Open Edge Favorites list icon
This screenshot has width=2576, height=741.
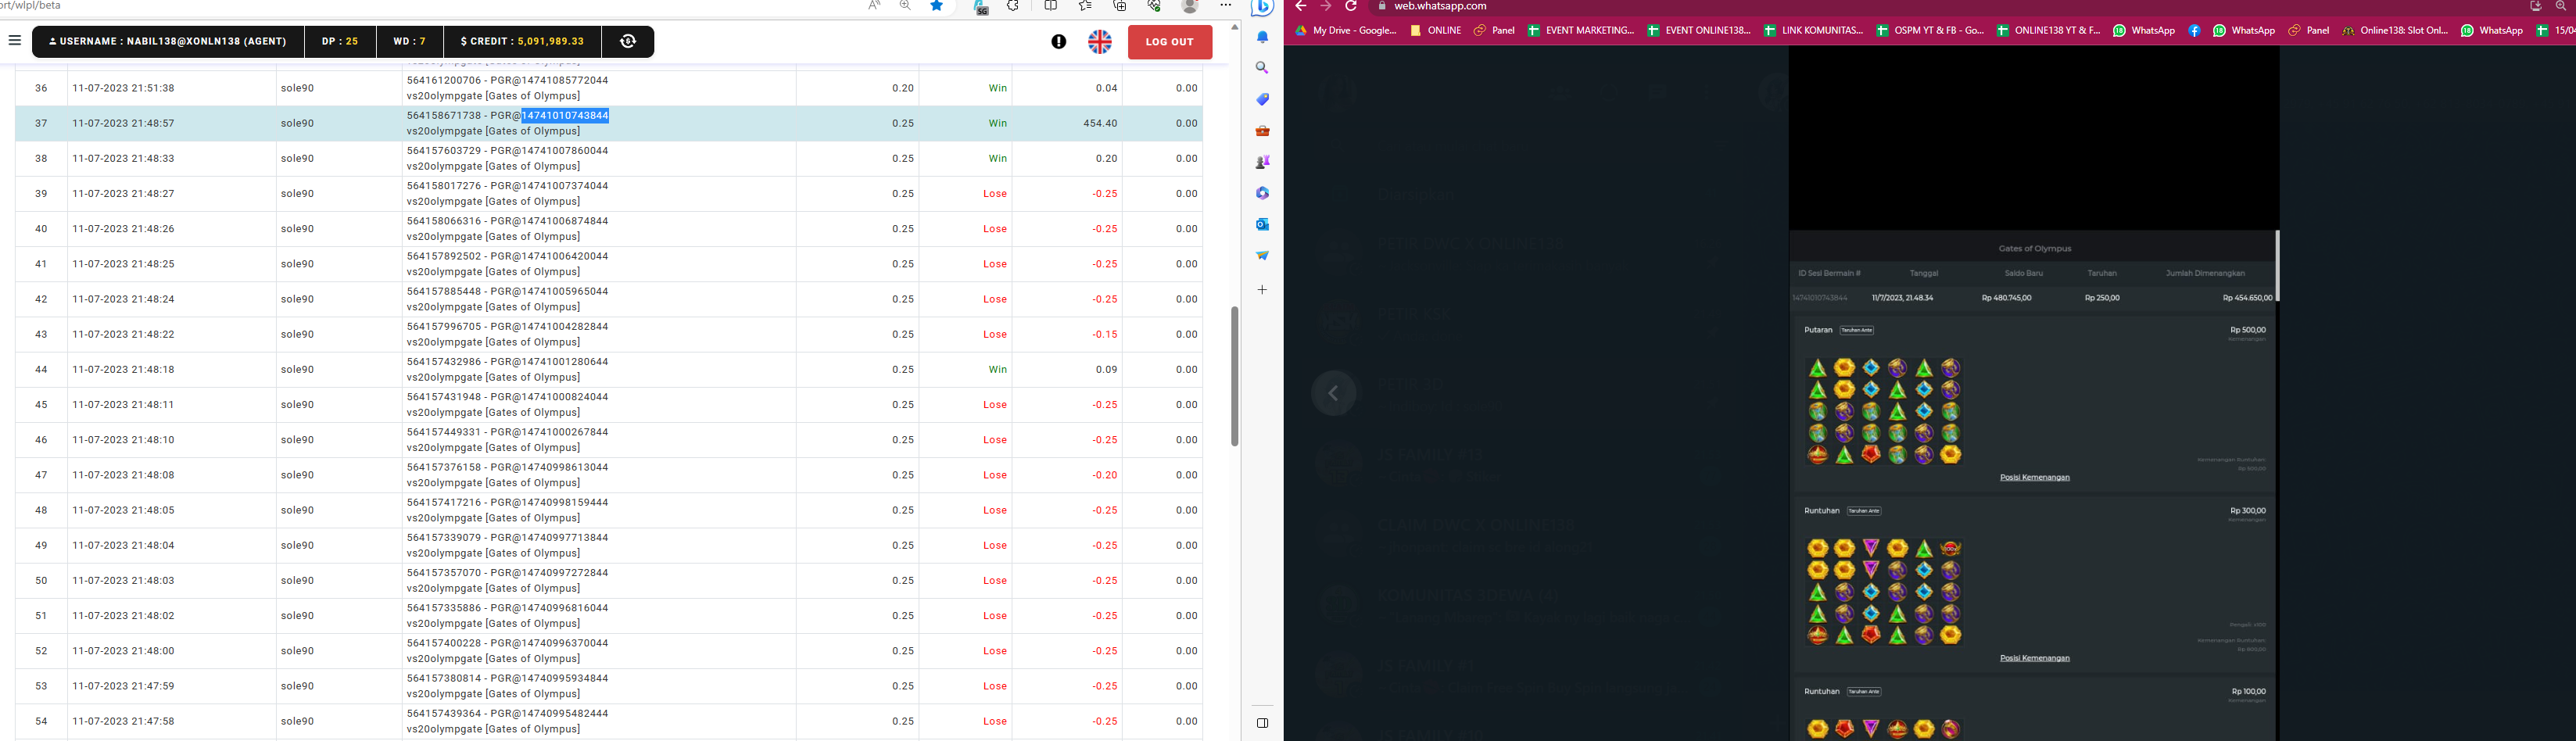coord(1086,6)
